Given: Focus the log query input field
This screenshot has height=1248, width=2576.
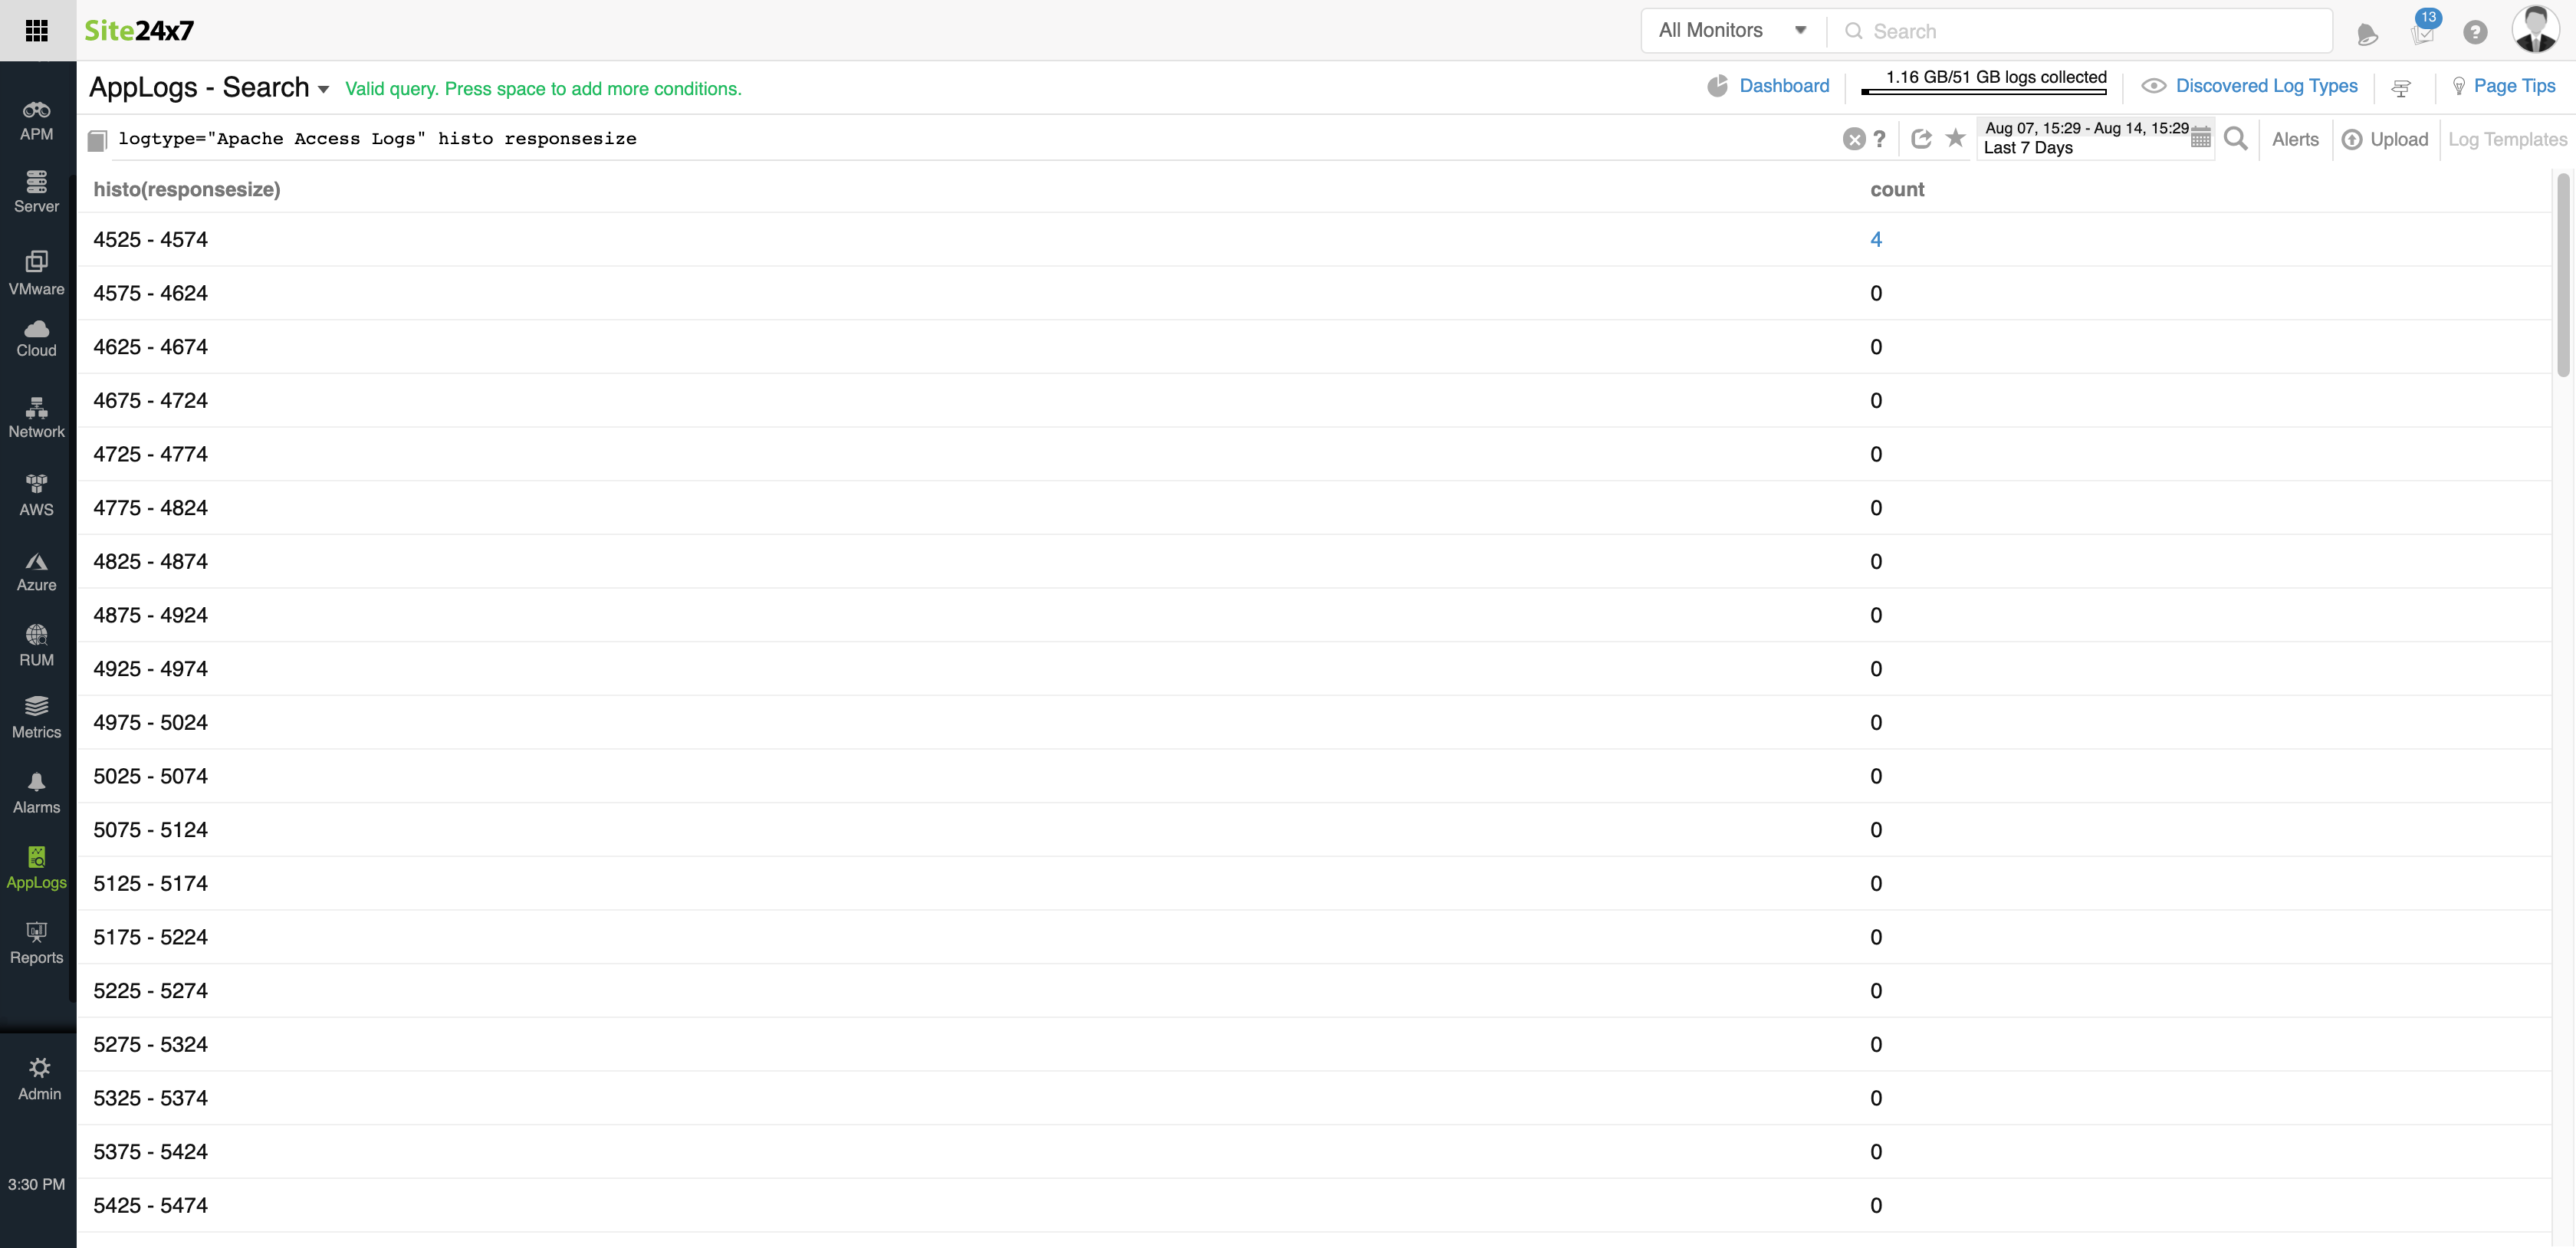Looking at the screenshot, I should pyautogui.click(x=900, y=139).
